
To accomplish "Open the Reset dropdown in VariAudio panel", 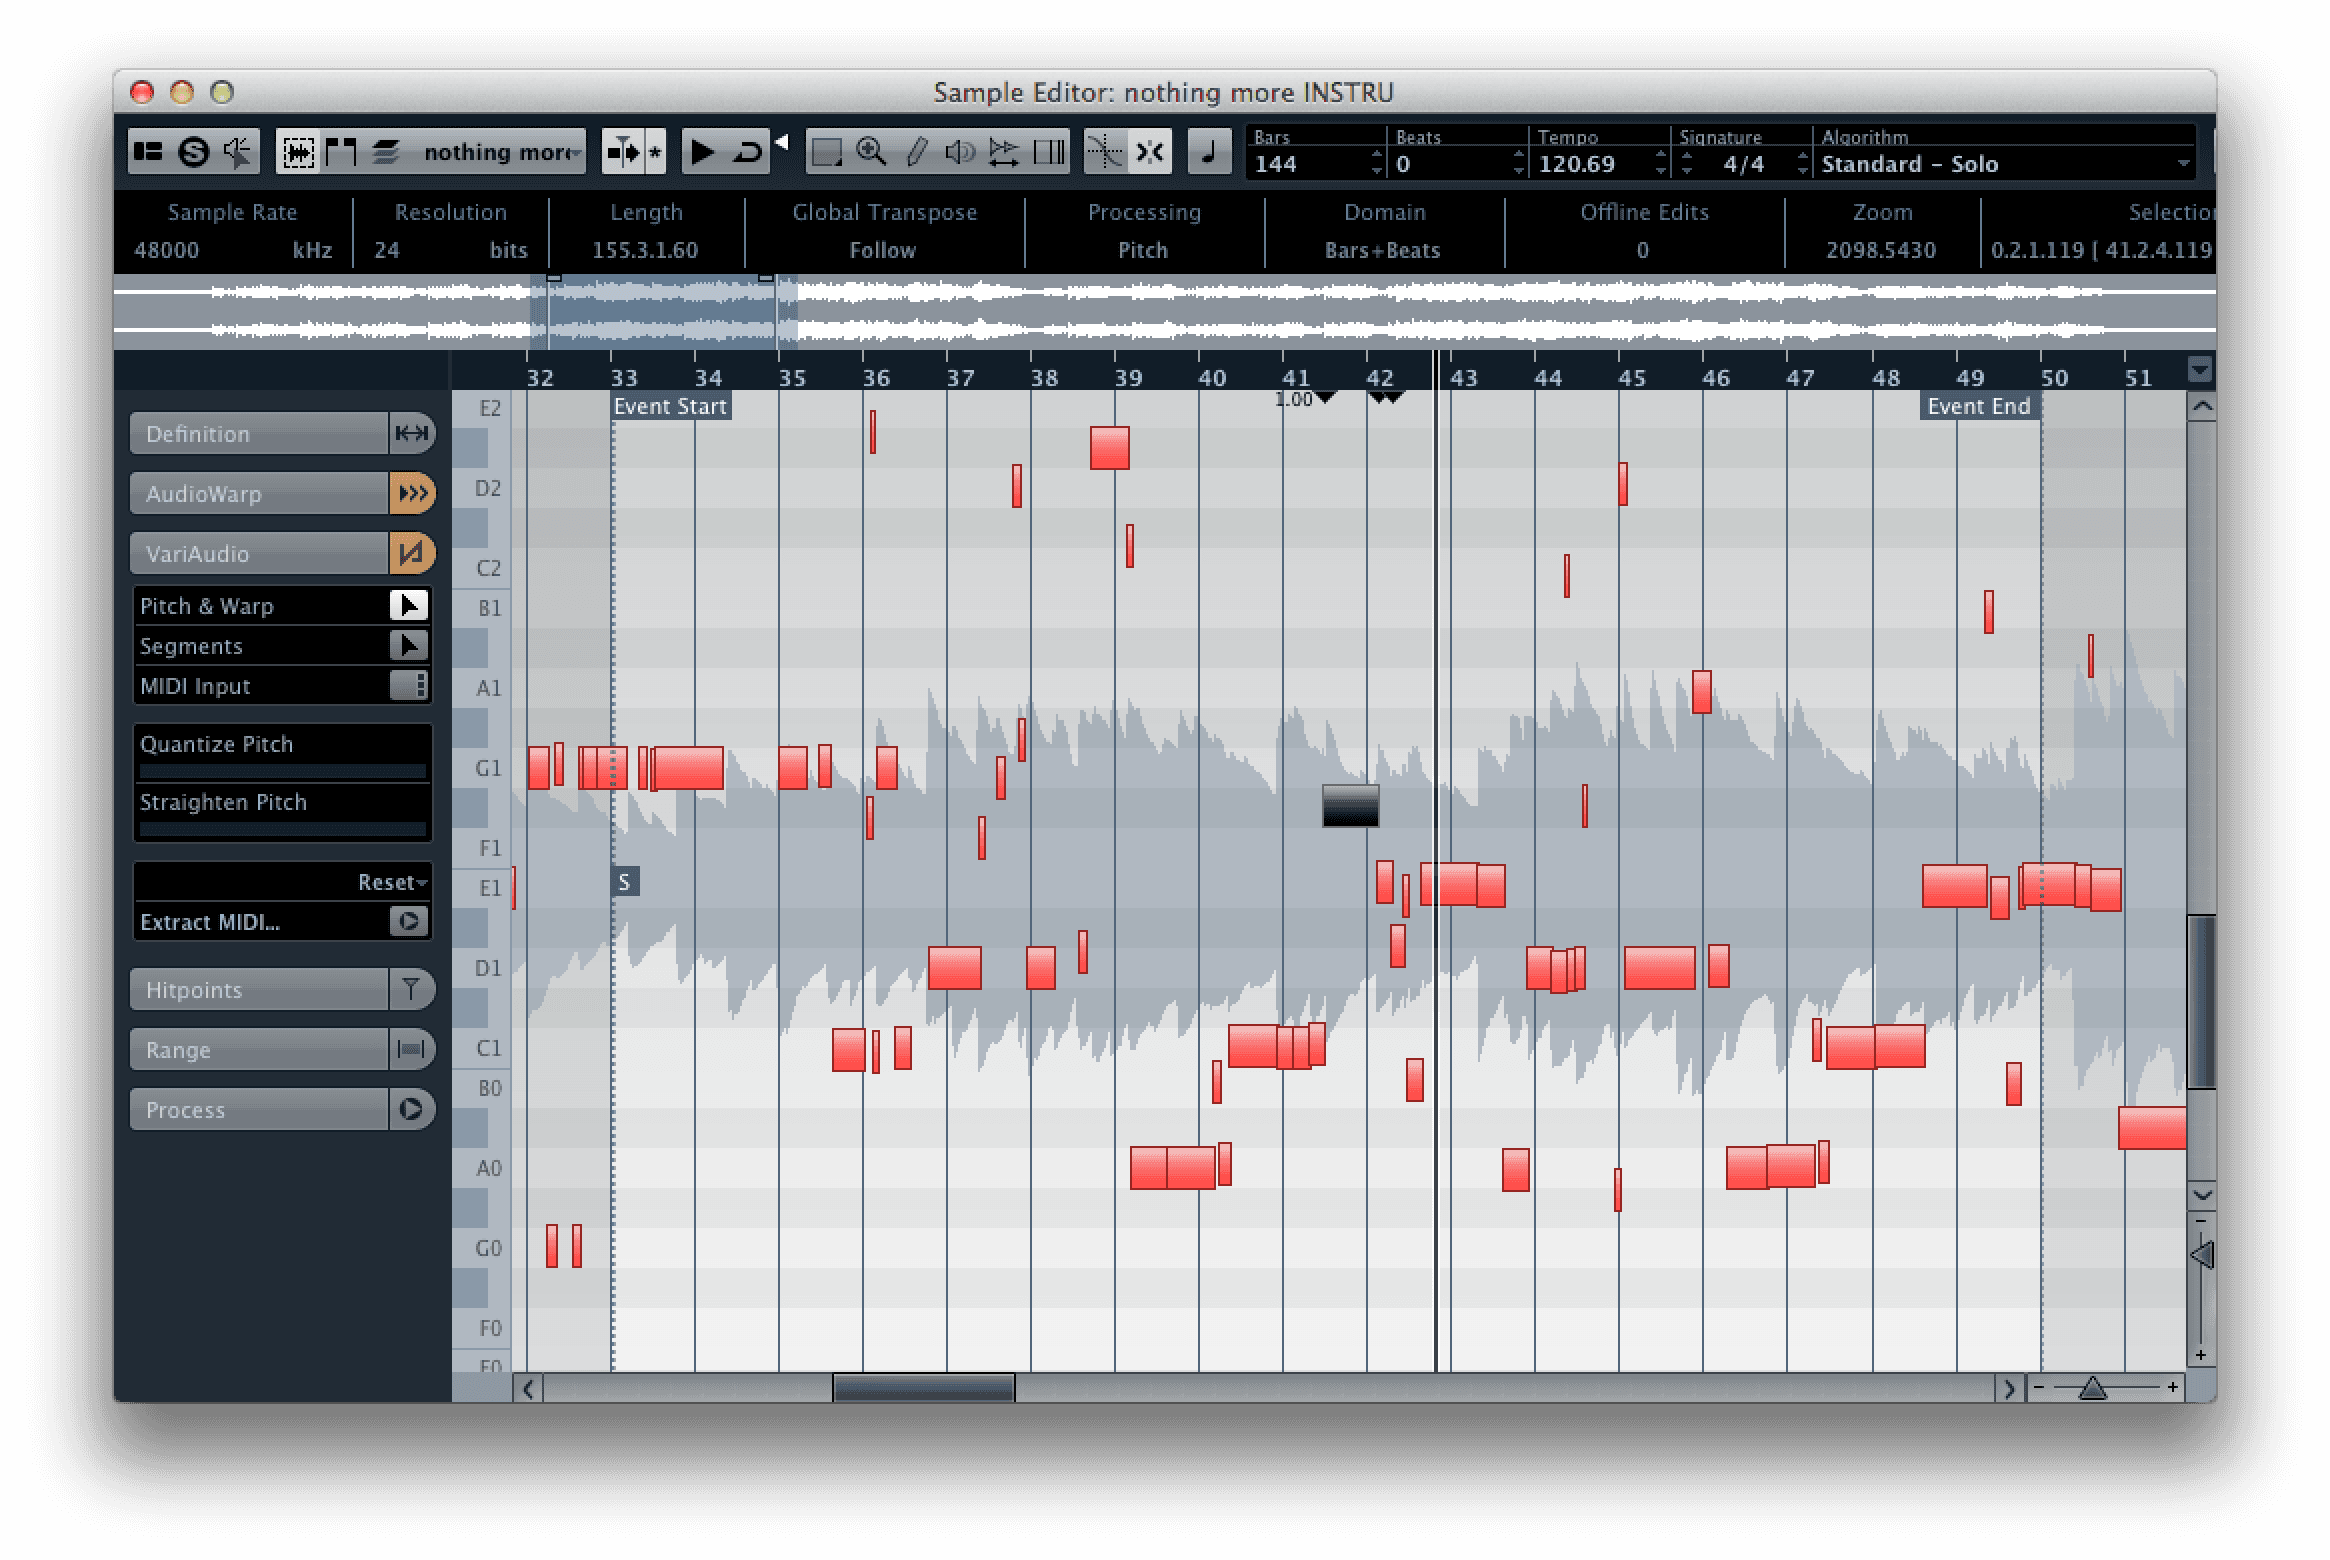I will click(x=390, y=882).
